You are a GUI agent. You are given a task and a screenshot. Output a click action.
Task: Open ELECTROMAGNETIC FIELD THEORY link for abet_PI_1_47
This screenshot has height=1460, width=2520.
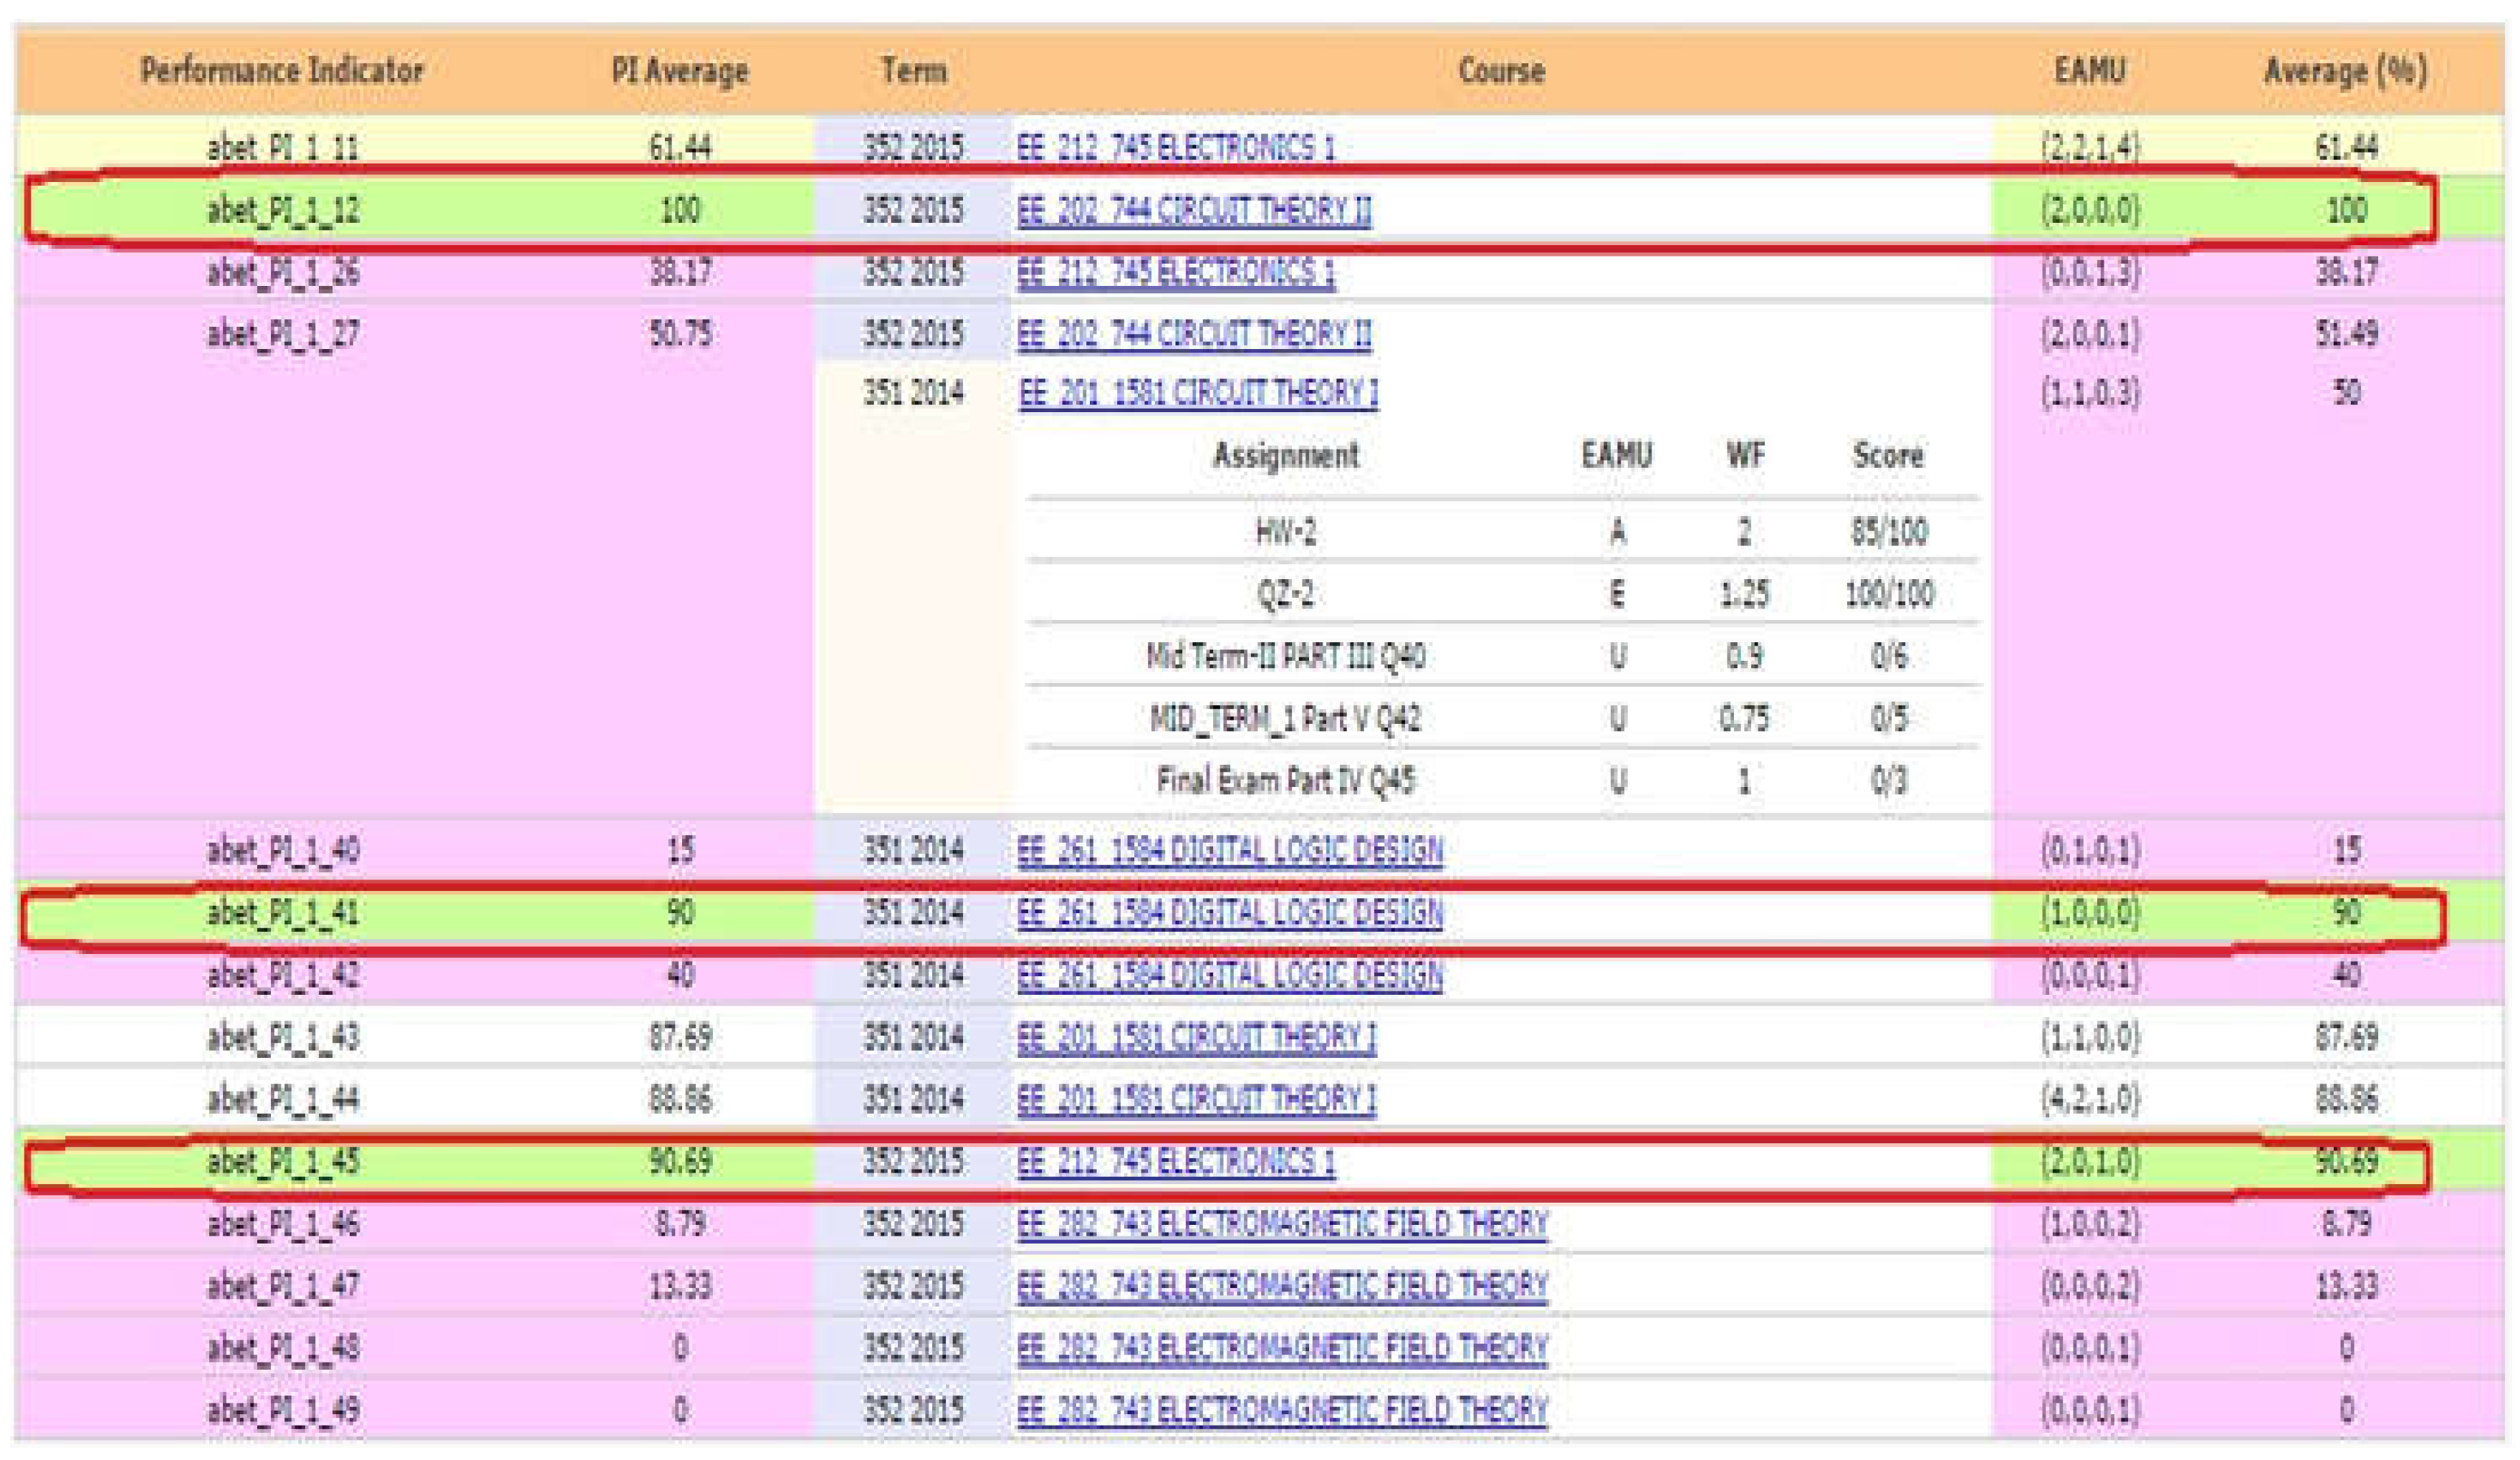tap(1281, 1285)
